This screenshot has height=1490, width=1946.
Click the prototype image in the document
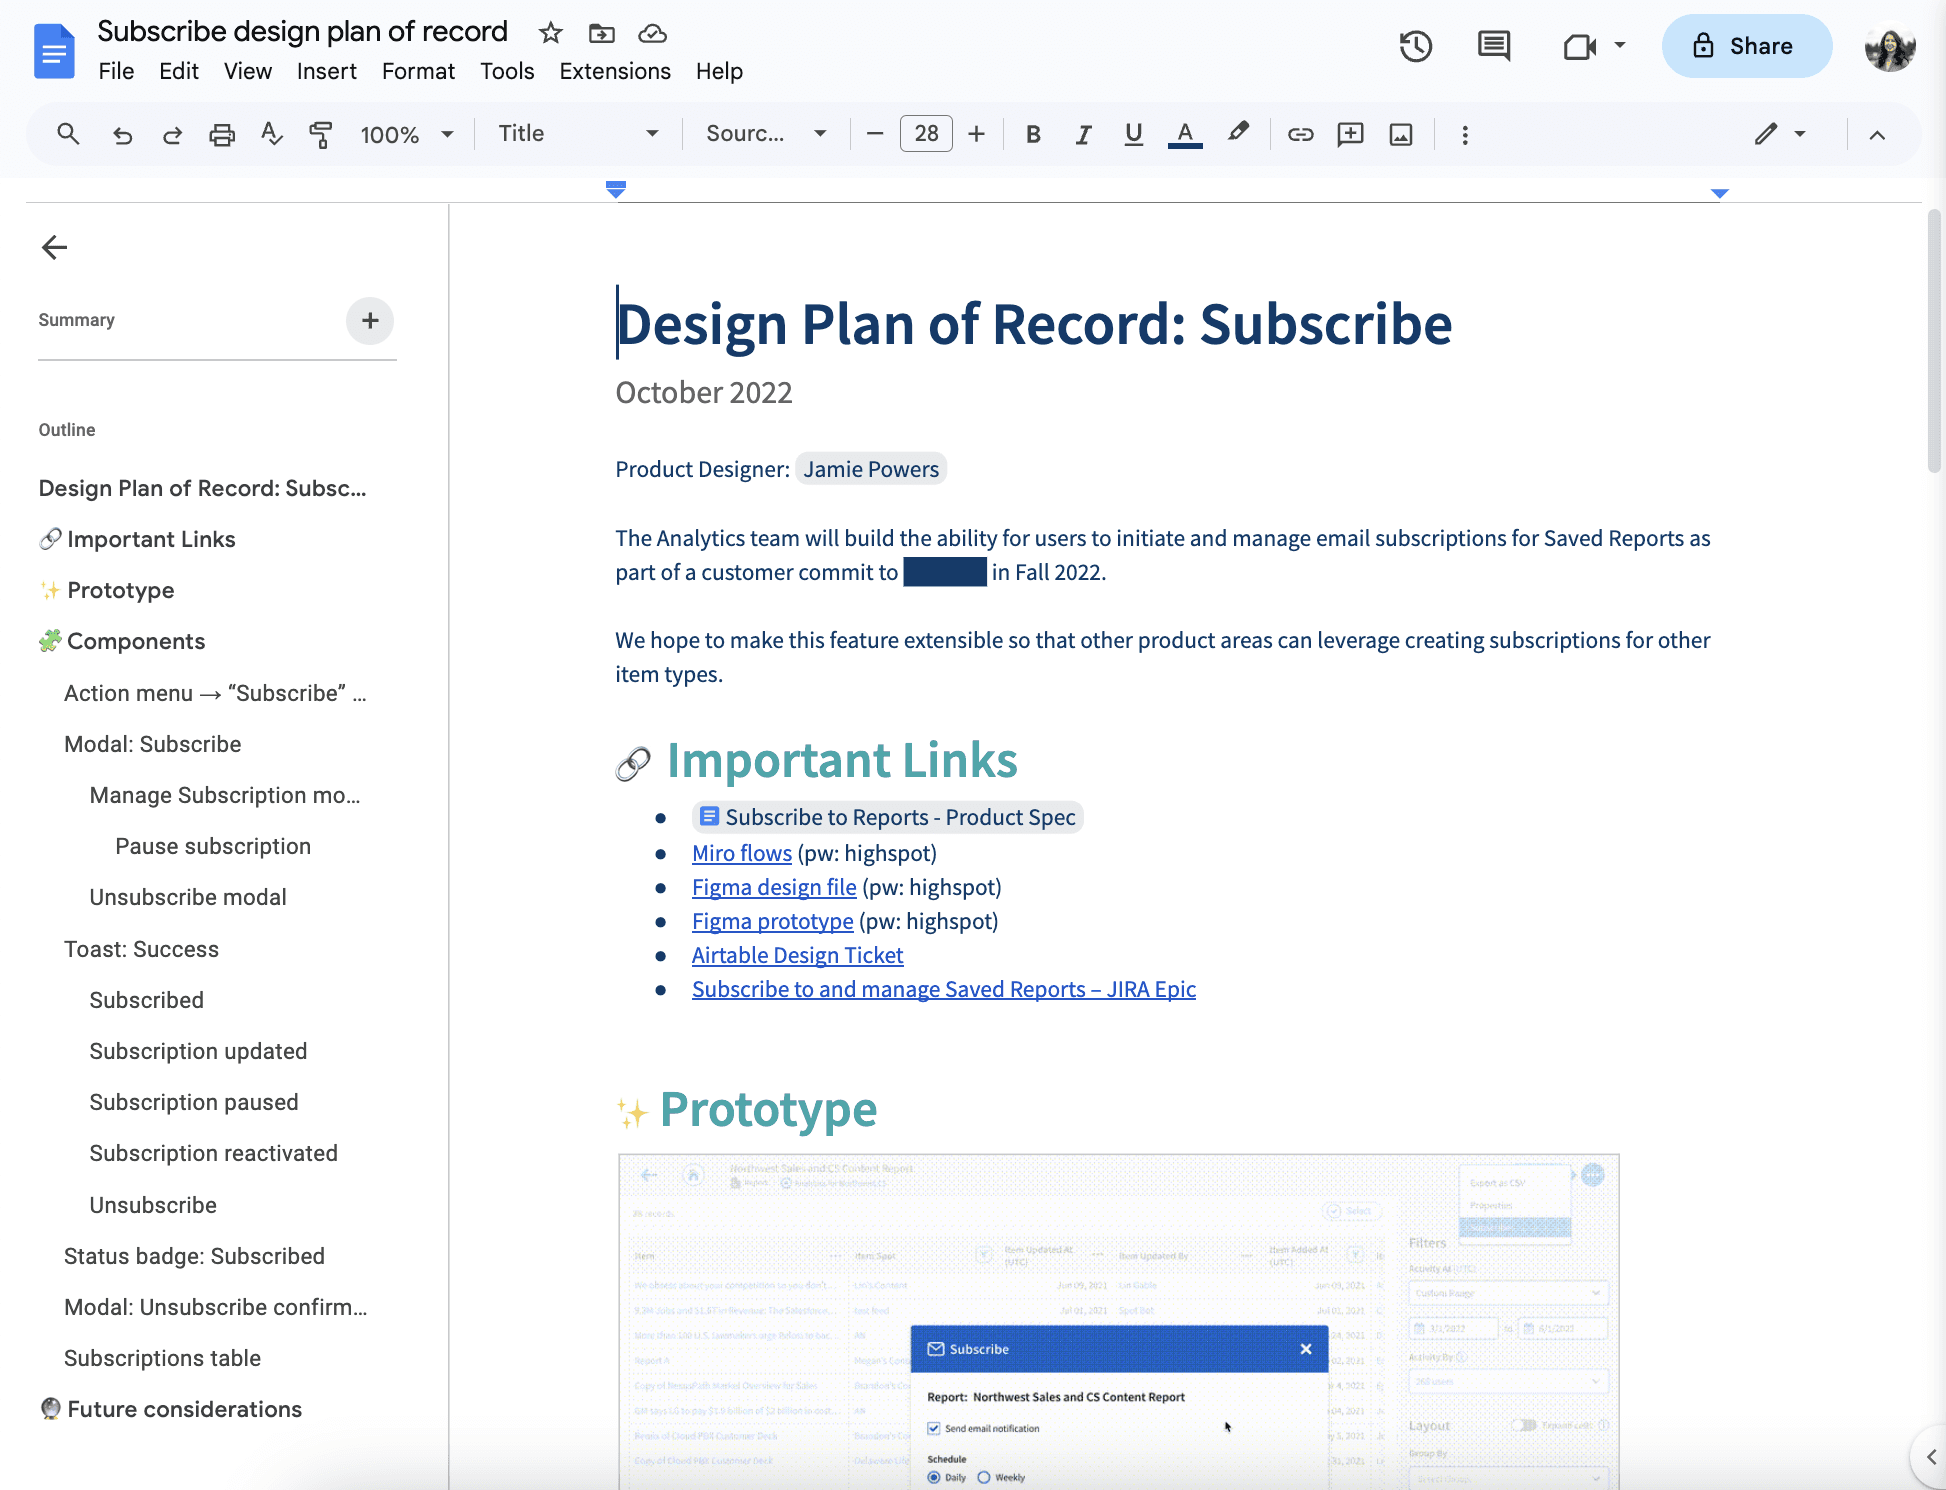pos(1118,1321)
